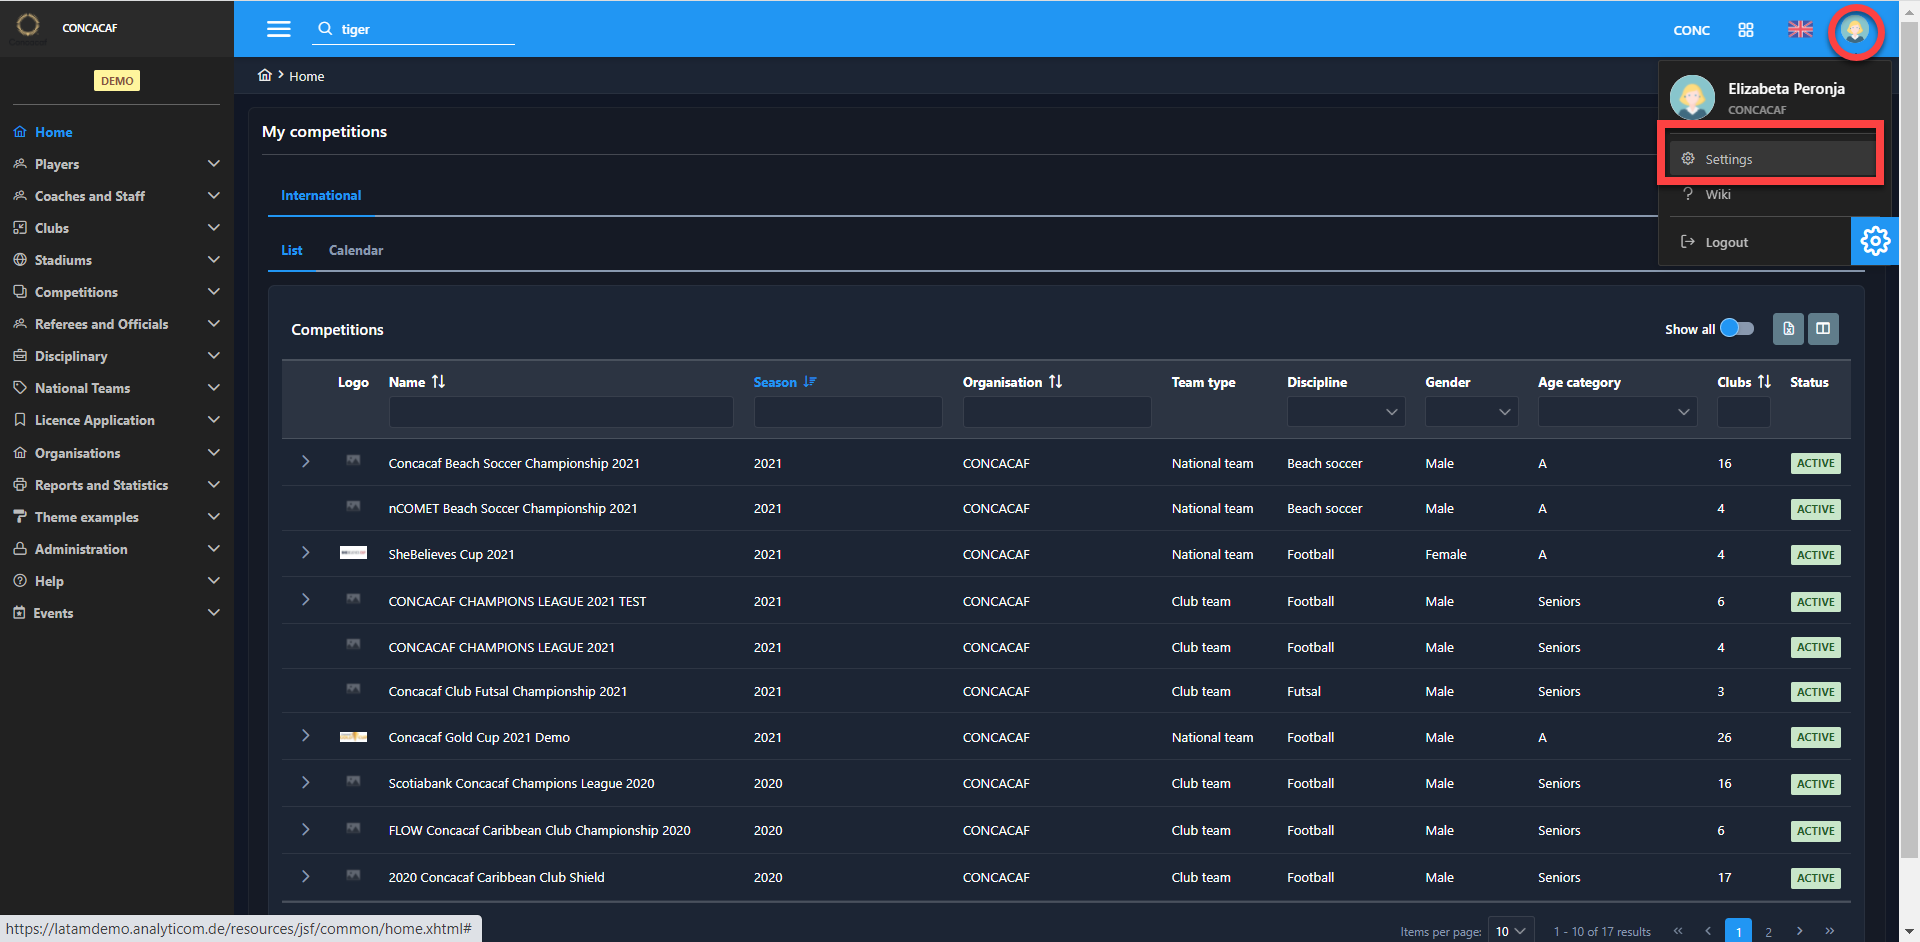Click the user avatar picture
1920x942 pixels.
pyautogui.click(x=1856, y=30)
